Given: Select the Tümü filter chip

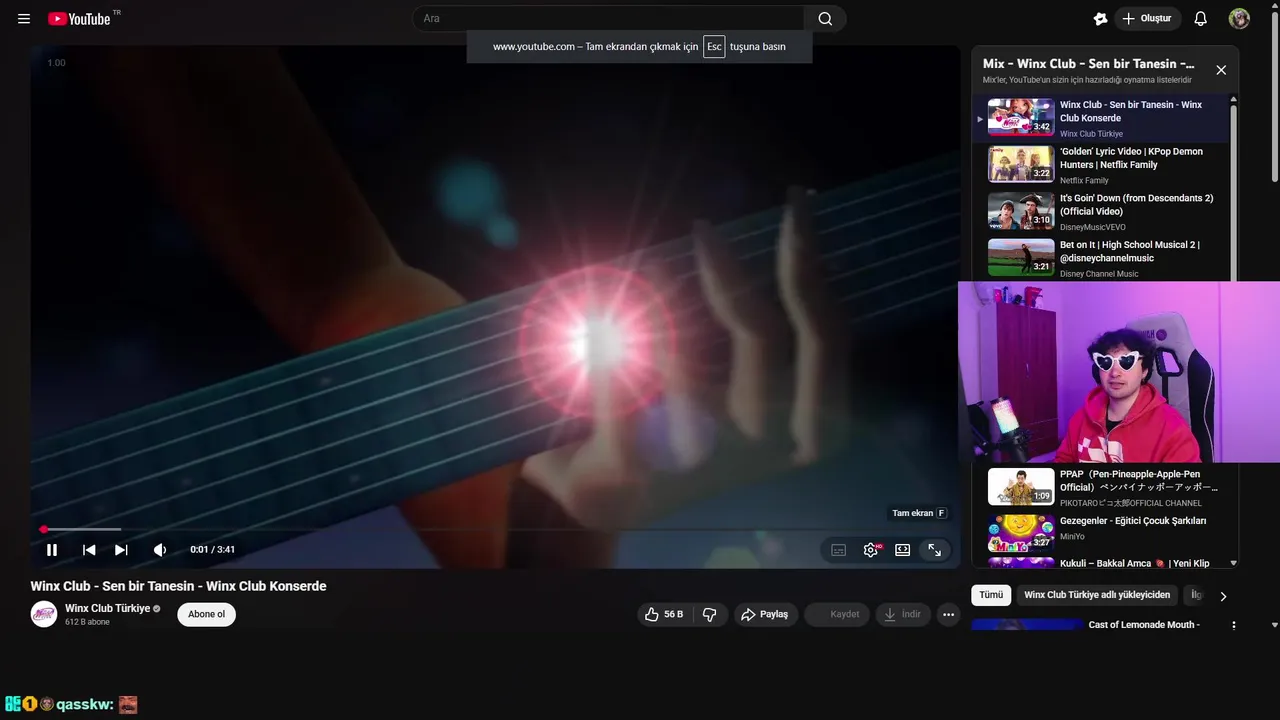Looking at the screenshot, I should click(x=991, y=595).
